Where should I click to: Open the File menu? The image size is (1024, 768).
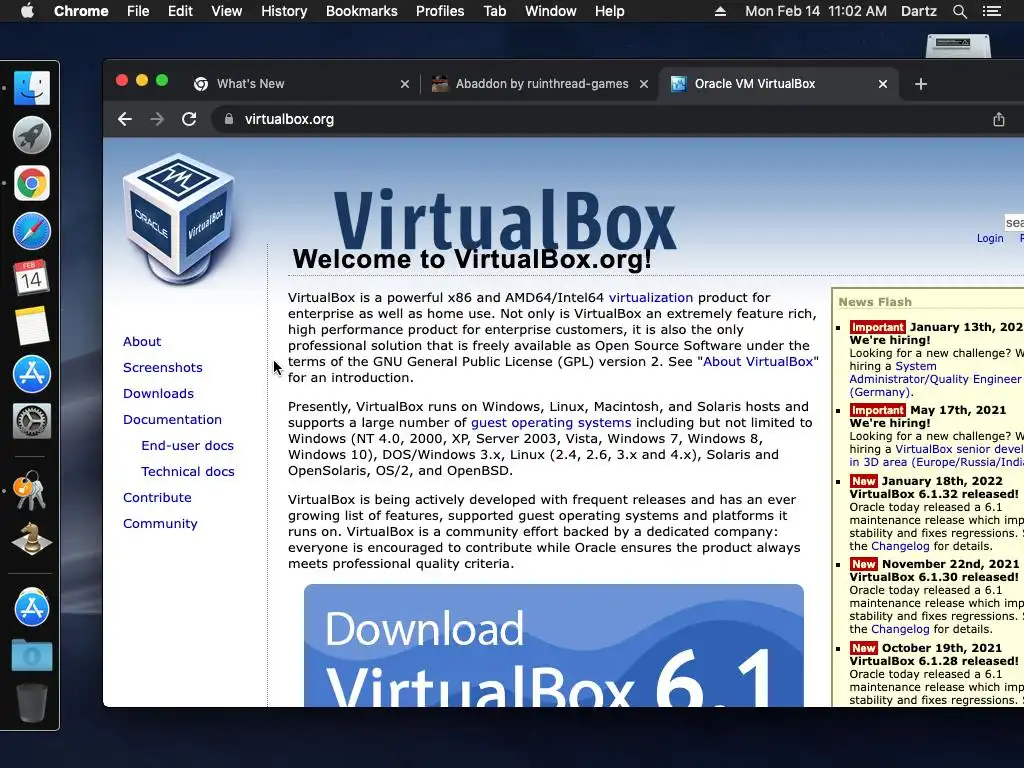click(138, 11)
